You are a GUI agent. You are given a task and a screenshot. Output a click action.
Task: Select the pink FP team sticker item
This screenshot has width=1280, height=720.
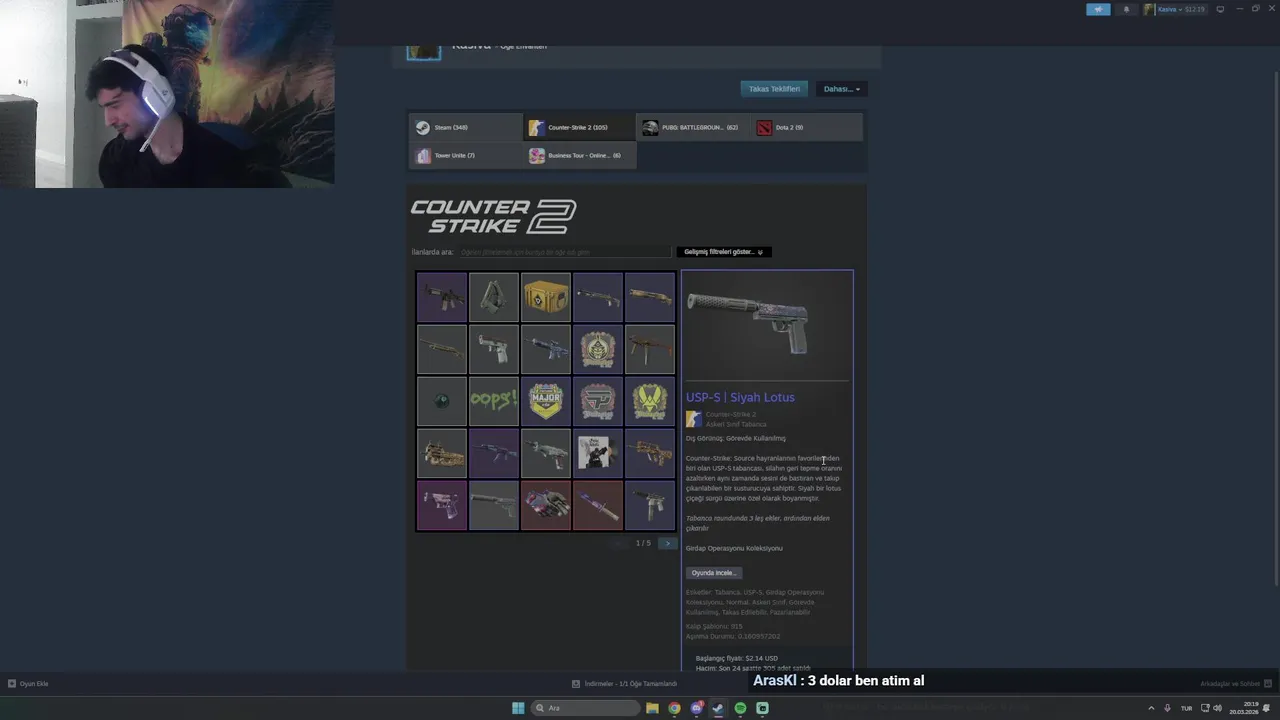pyautogui.click(x=598, y=401)
